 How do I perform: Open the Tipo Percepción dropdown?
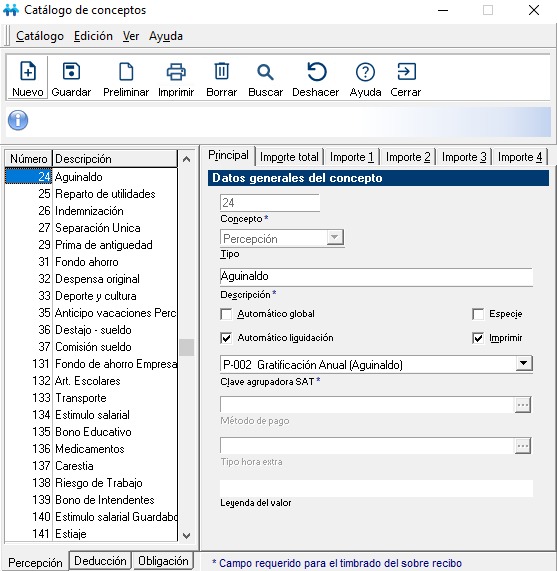(x=335, y=238)
